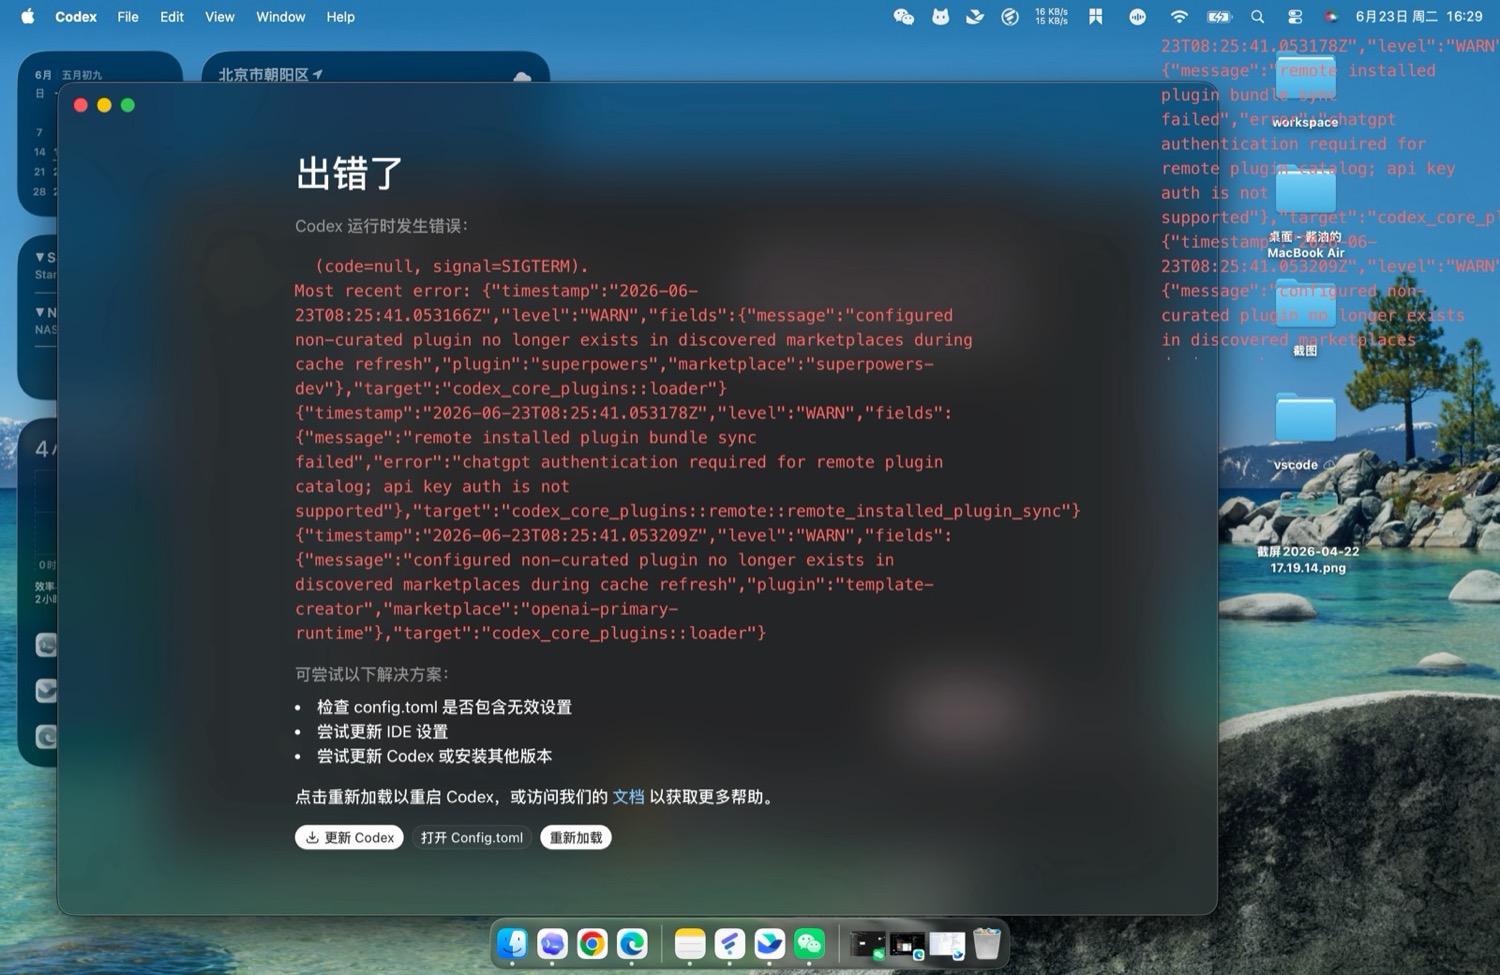Select the workspace folder on desktop

1305,92
